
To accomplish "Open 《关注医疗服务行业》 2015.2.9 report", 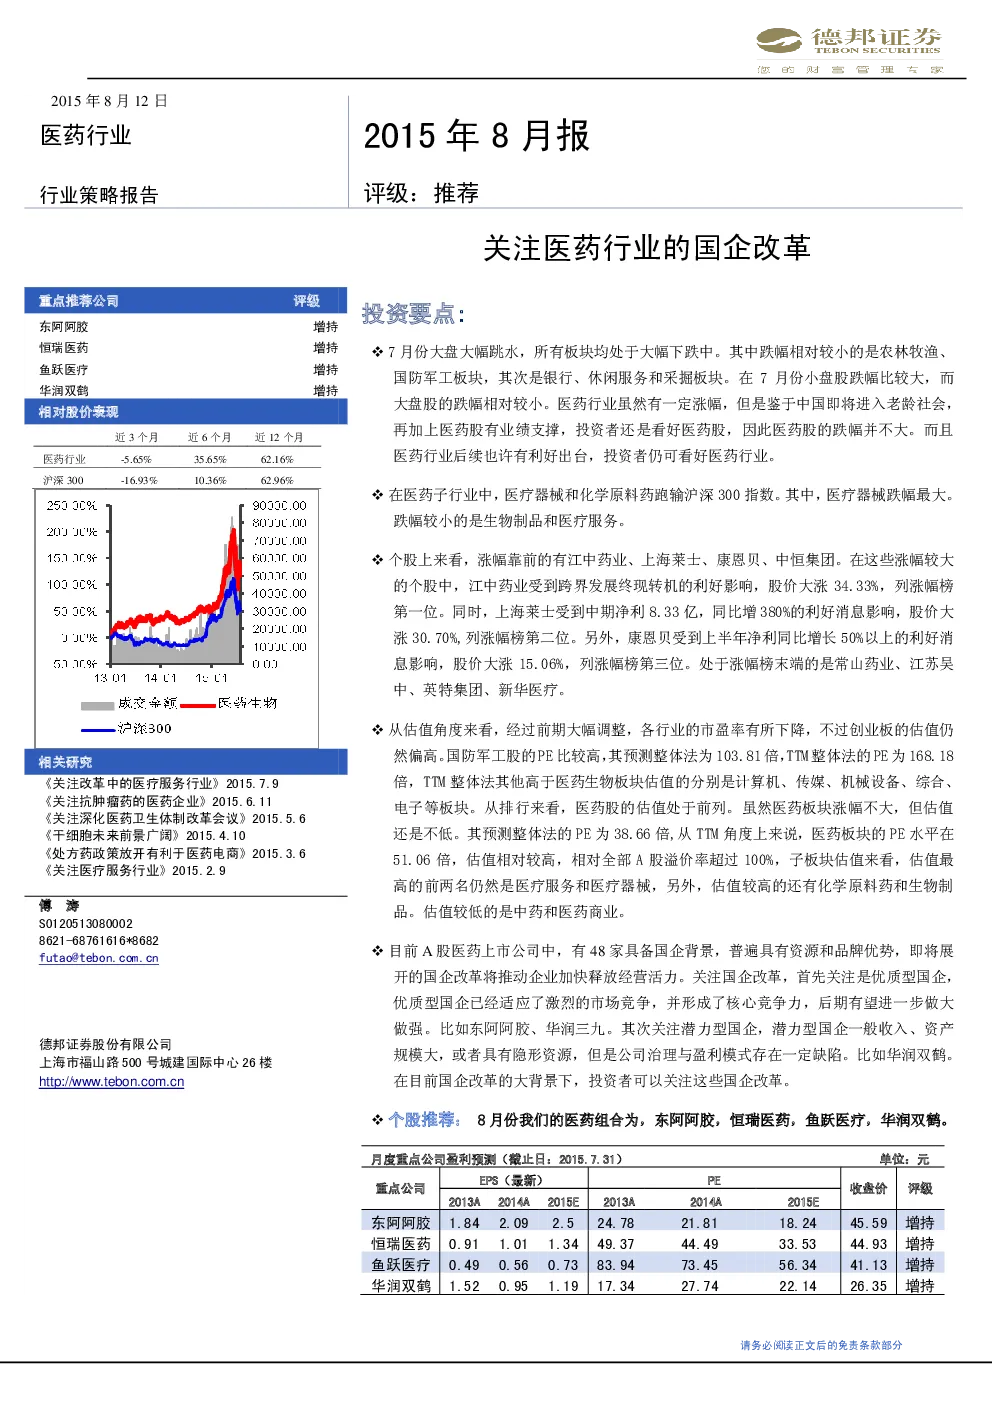I will click(133, 871).
